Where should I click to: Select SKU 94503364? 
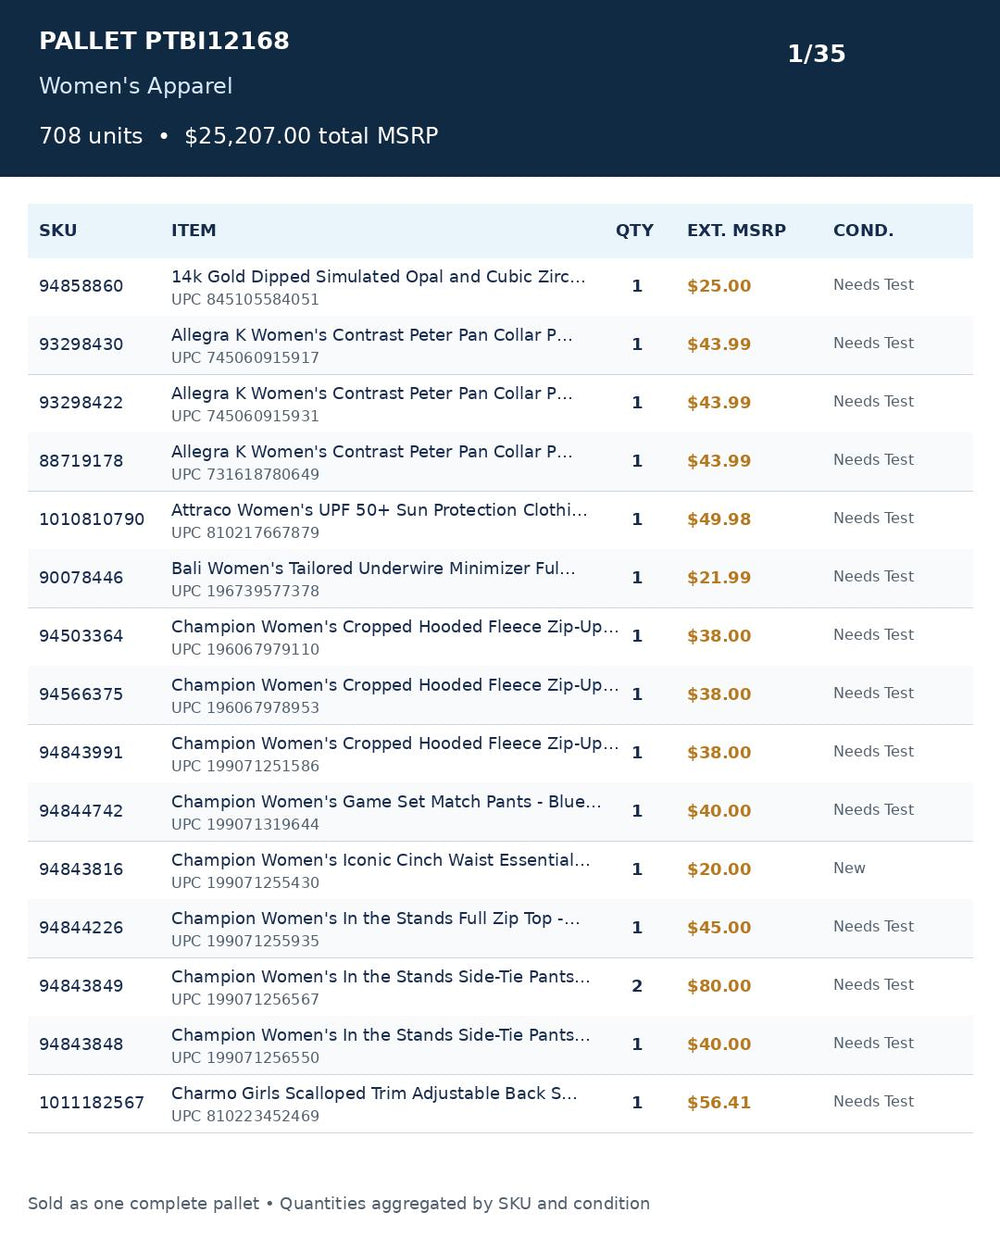click(x=81, y=636)
